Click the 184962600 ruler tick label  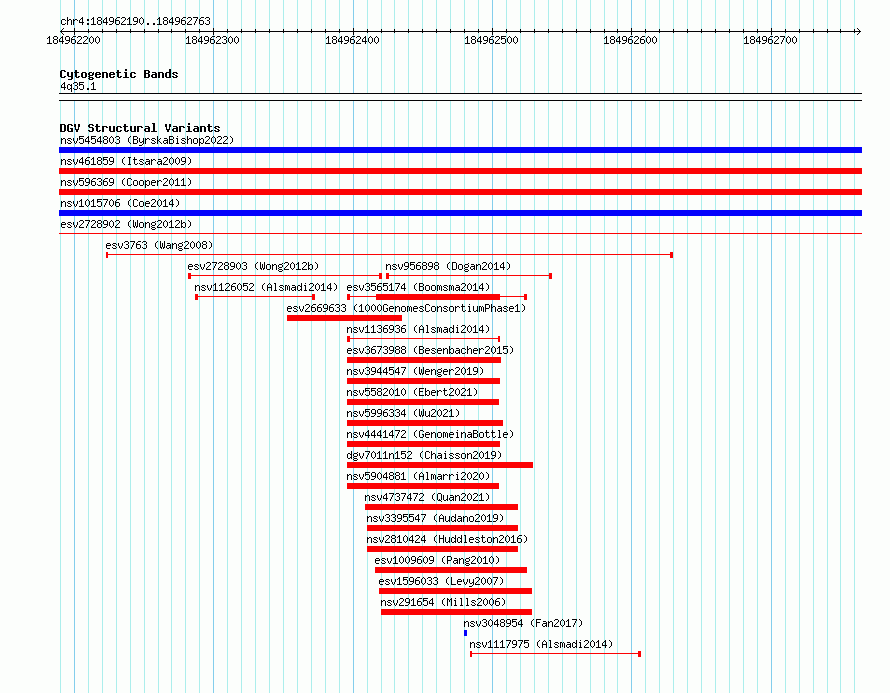point(630,40)
